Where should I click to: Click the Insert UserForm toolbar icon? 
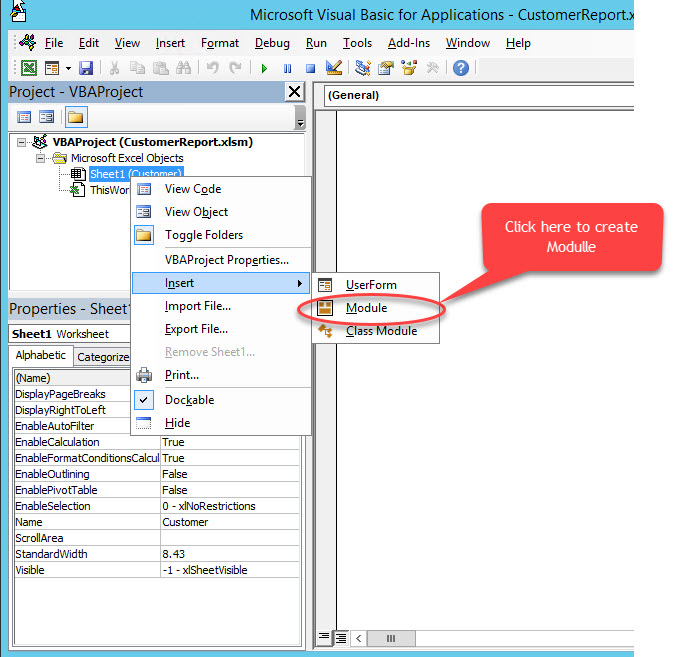pyautogui.click(x=52, y=68)
